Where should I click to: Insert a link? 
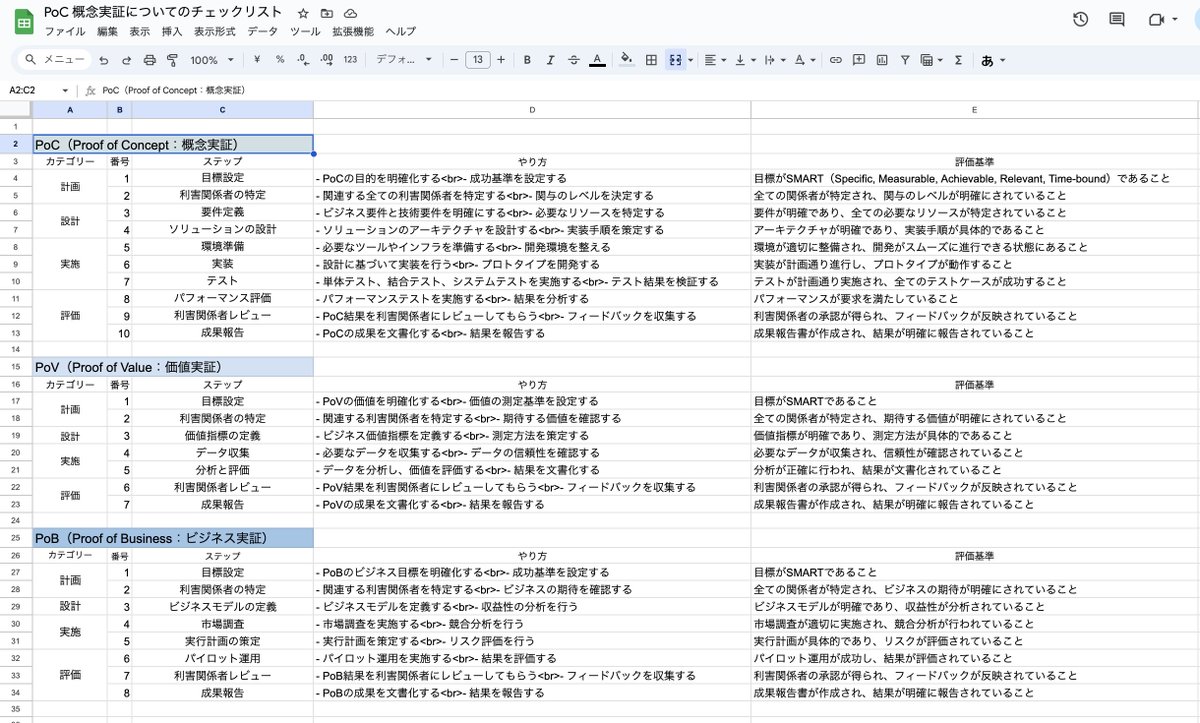[x=836, y=60]
